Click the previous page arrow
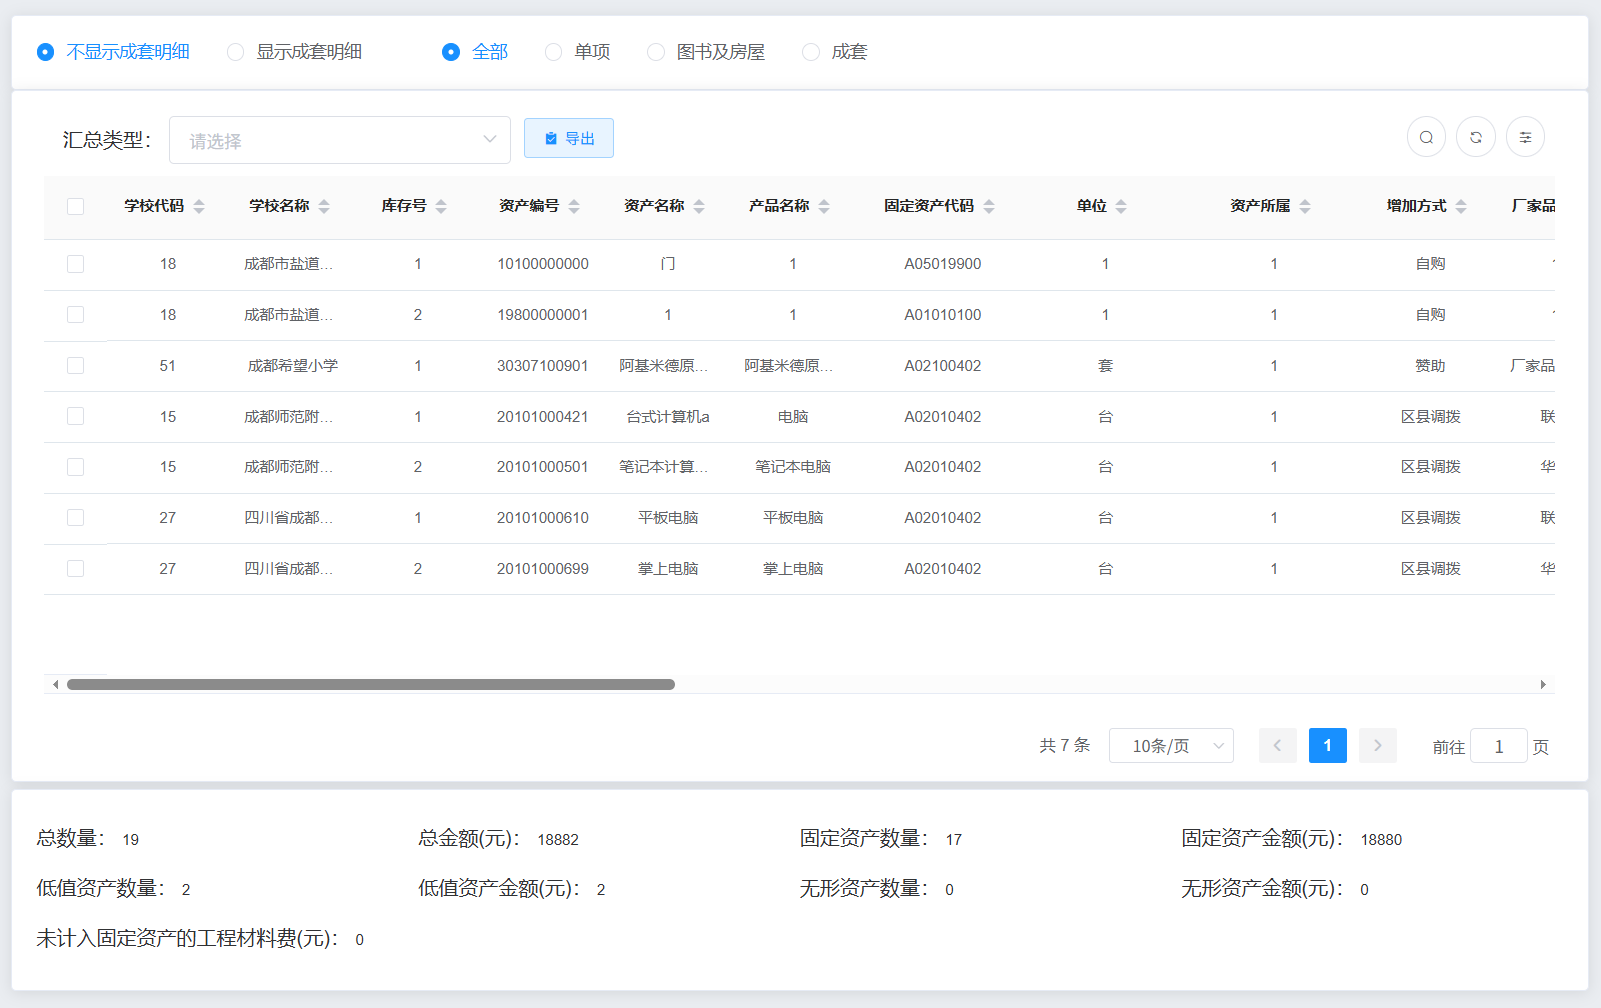1601x1008 pixels. [x=1277, y=745]
